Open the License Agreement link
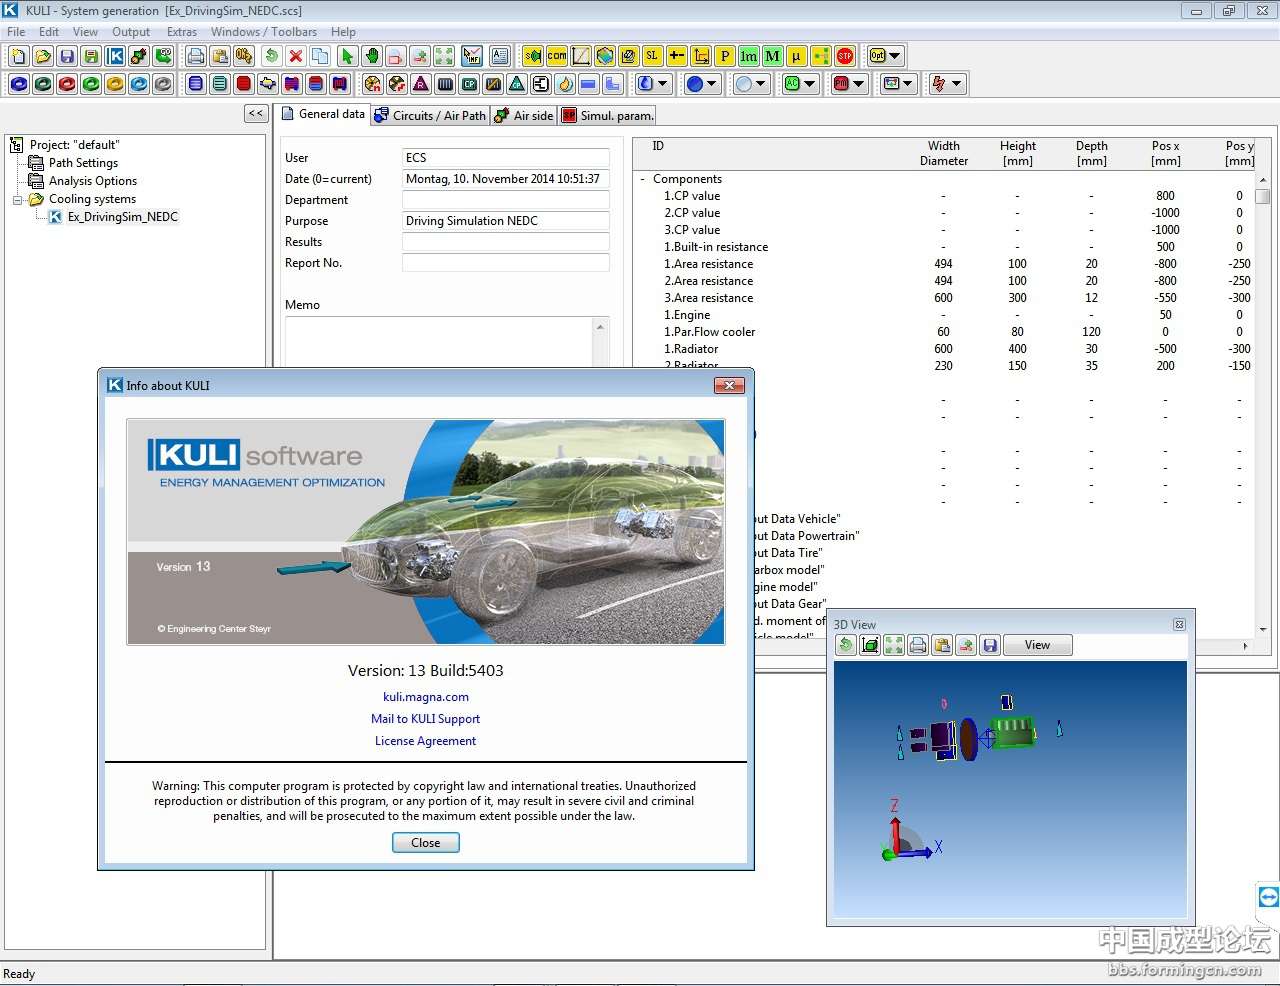This screenshot has height=986, width=1280. [x=425, y=741]
